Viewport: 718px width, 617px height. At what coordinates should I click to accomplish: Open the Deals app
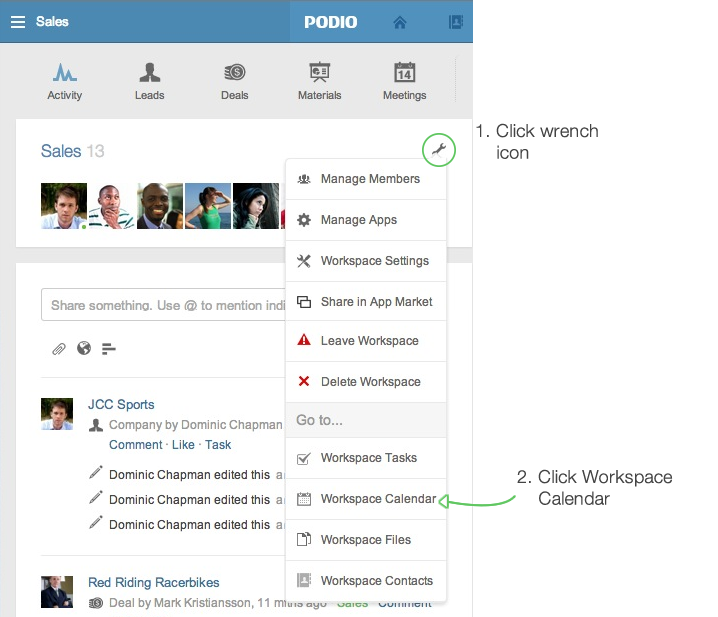(234, 82)
